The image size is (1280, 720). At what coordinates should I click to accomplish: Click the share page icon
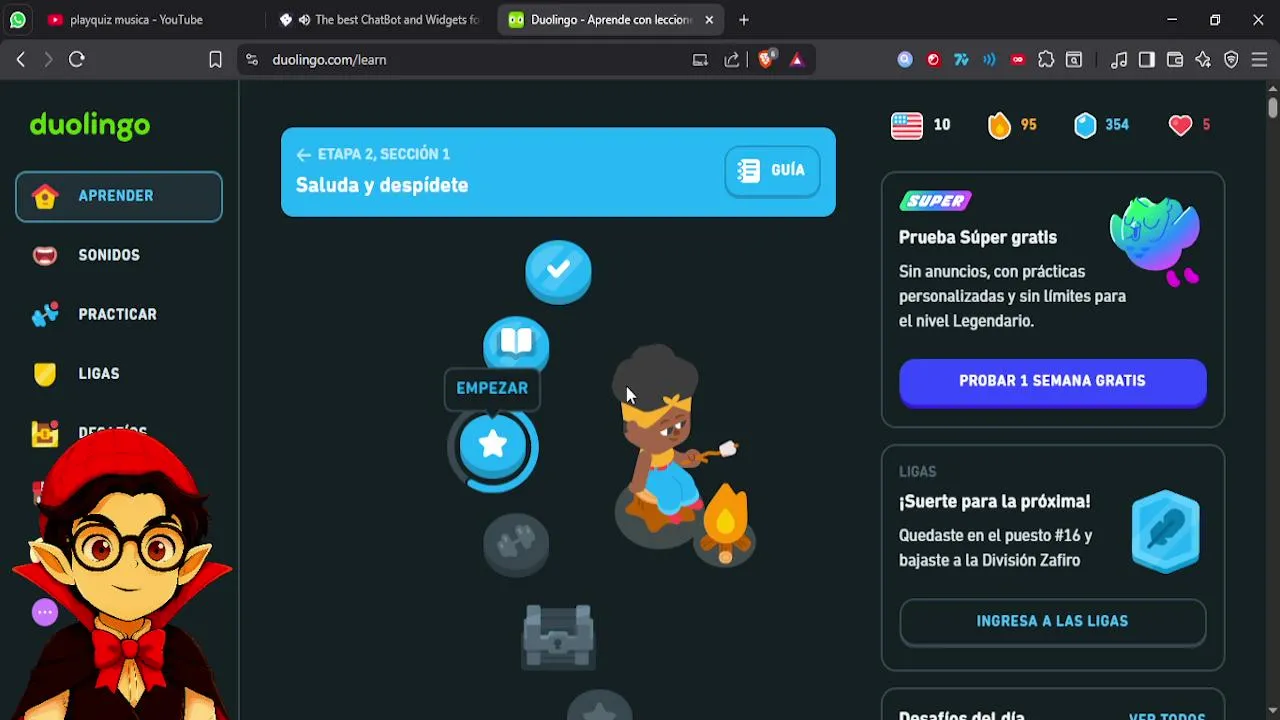click(732, 60)
